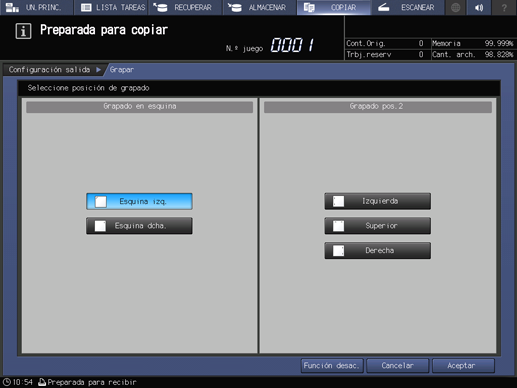
Task: Click the printer icon before Preparada para recibir
Action: point(42,382)
